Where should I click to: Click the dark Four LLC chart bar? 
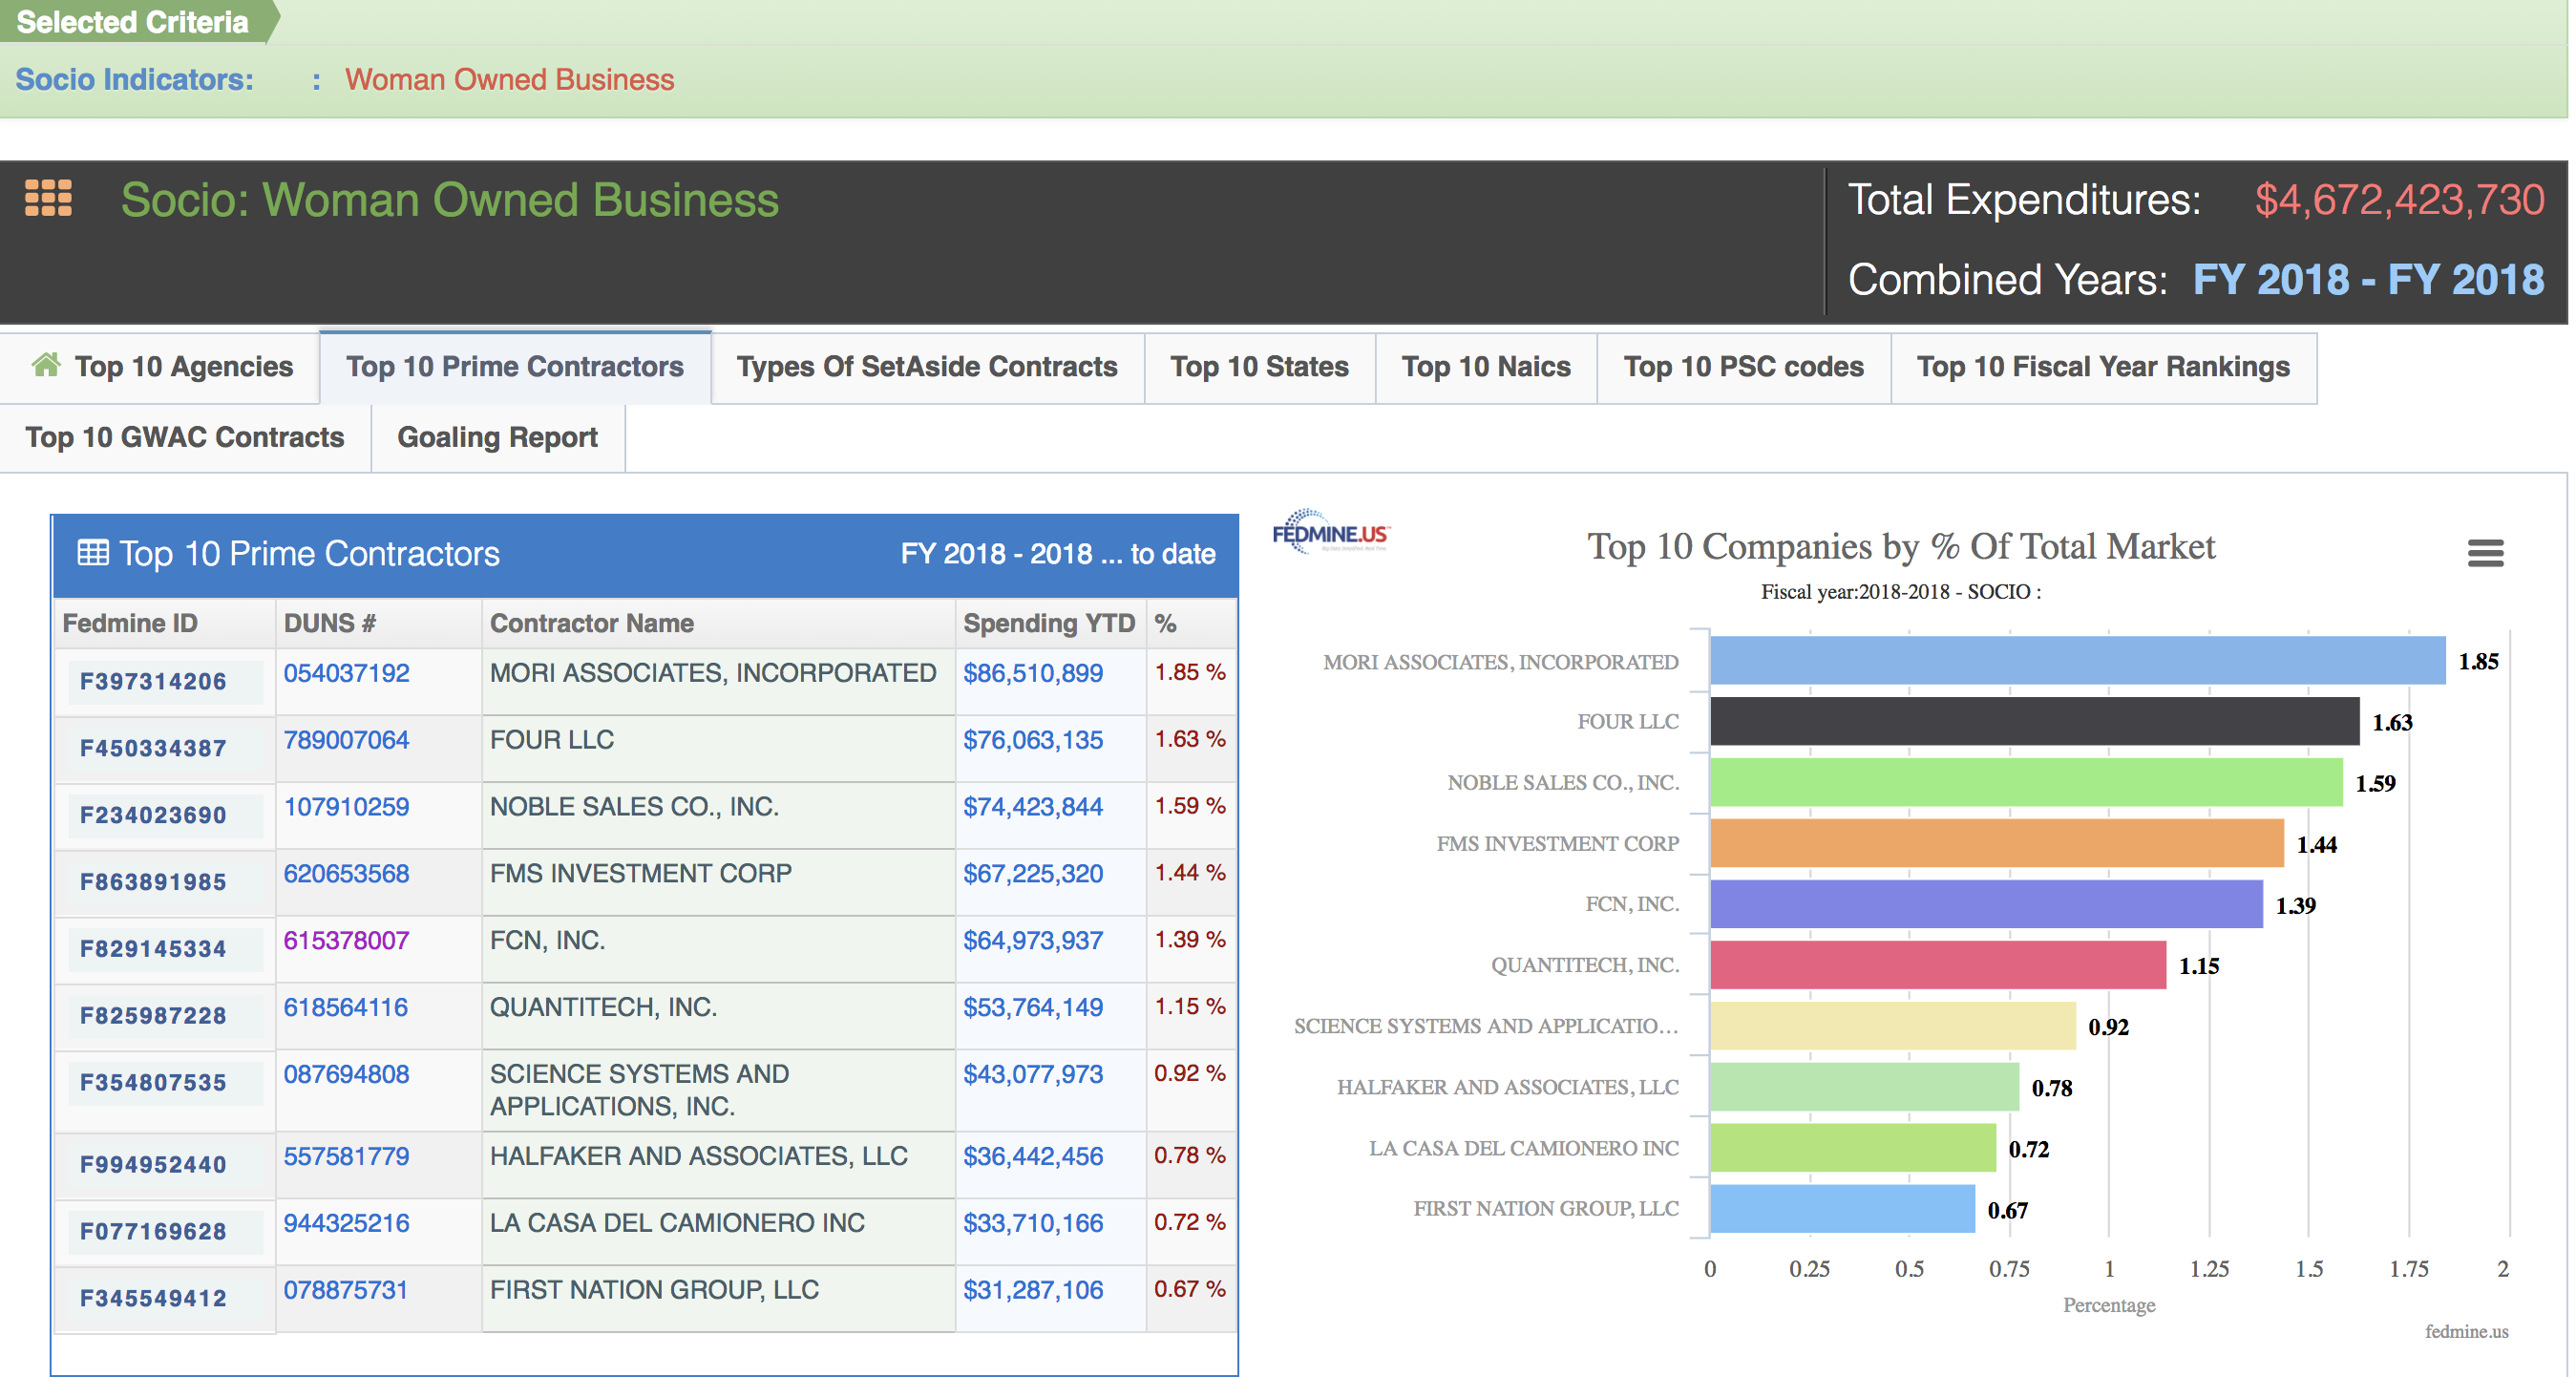tap(2035, 721)
